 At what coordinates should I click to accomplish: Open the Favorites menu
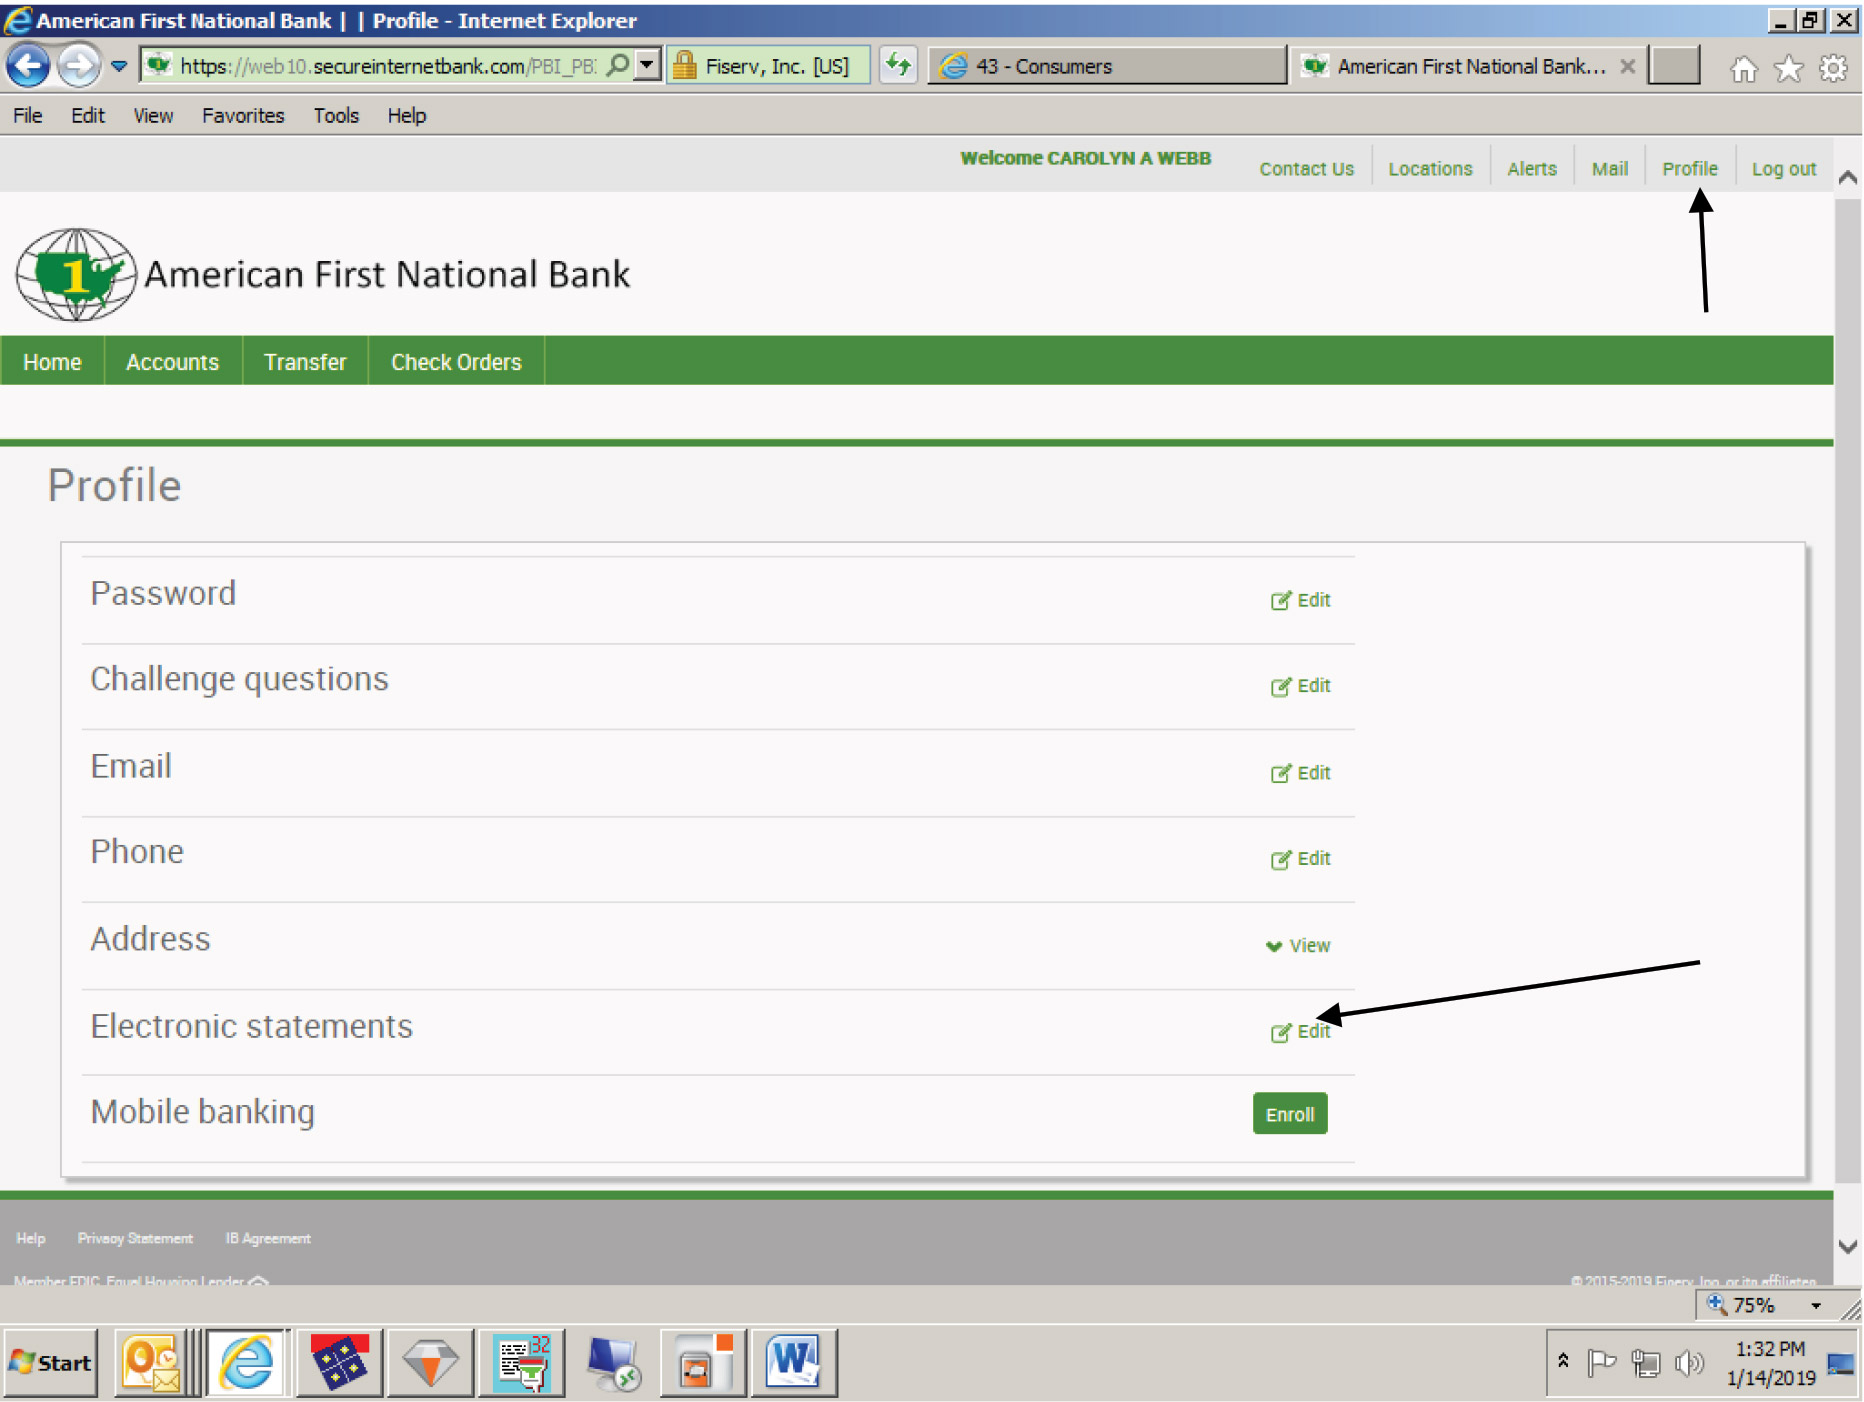[243, 116]
